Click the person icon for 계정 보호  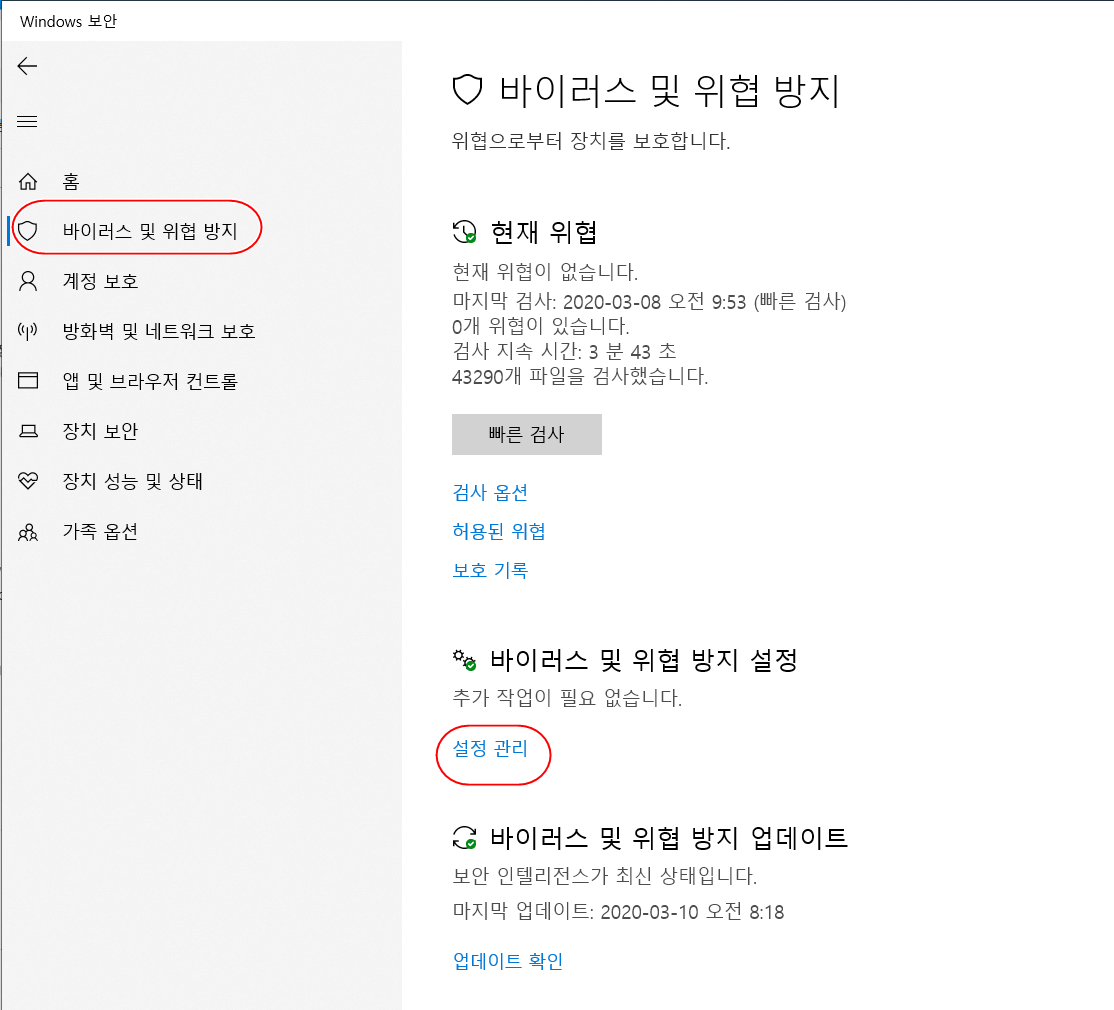coord(28,281)
